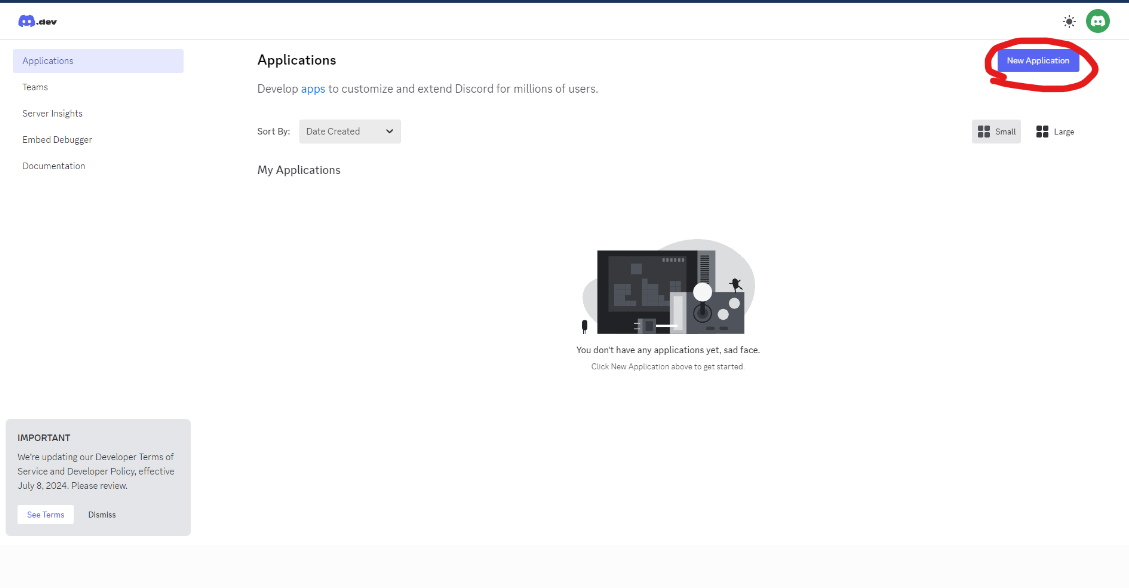Open Teams in the sidebar
1129x588 pixels.
pos(35,87)
